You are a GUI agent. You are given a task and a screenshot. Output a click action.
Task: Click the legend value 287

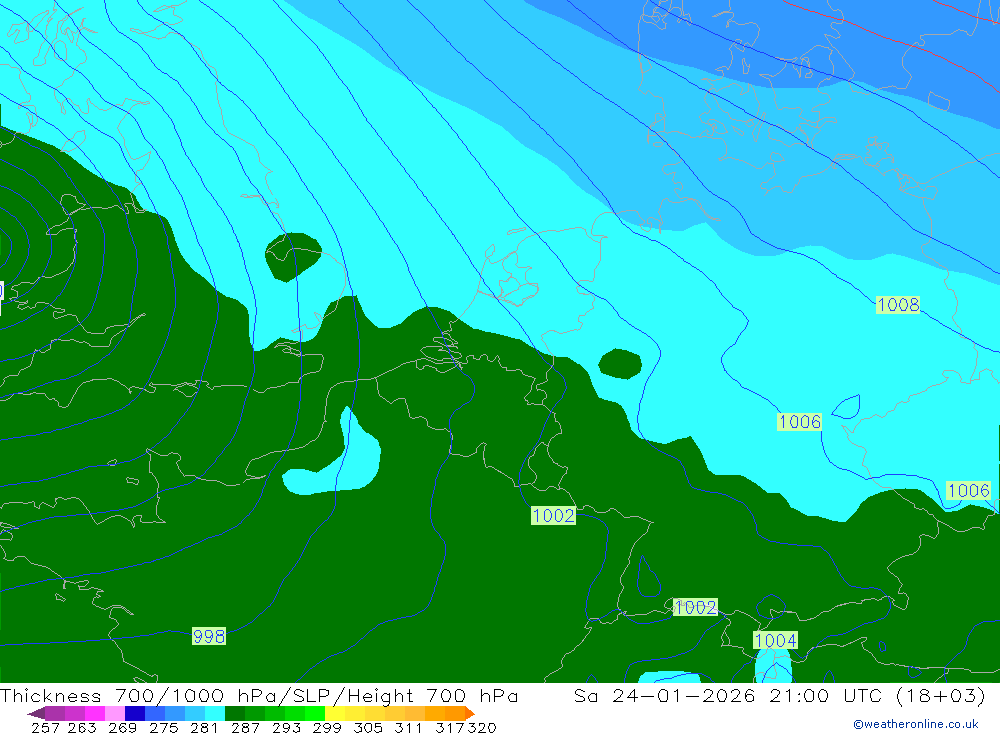pos(245,727)
